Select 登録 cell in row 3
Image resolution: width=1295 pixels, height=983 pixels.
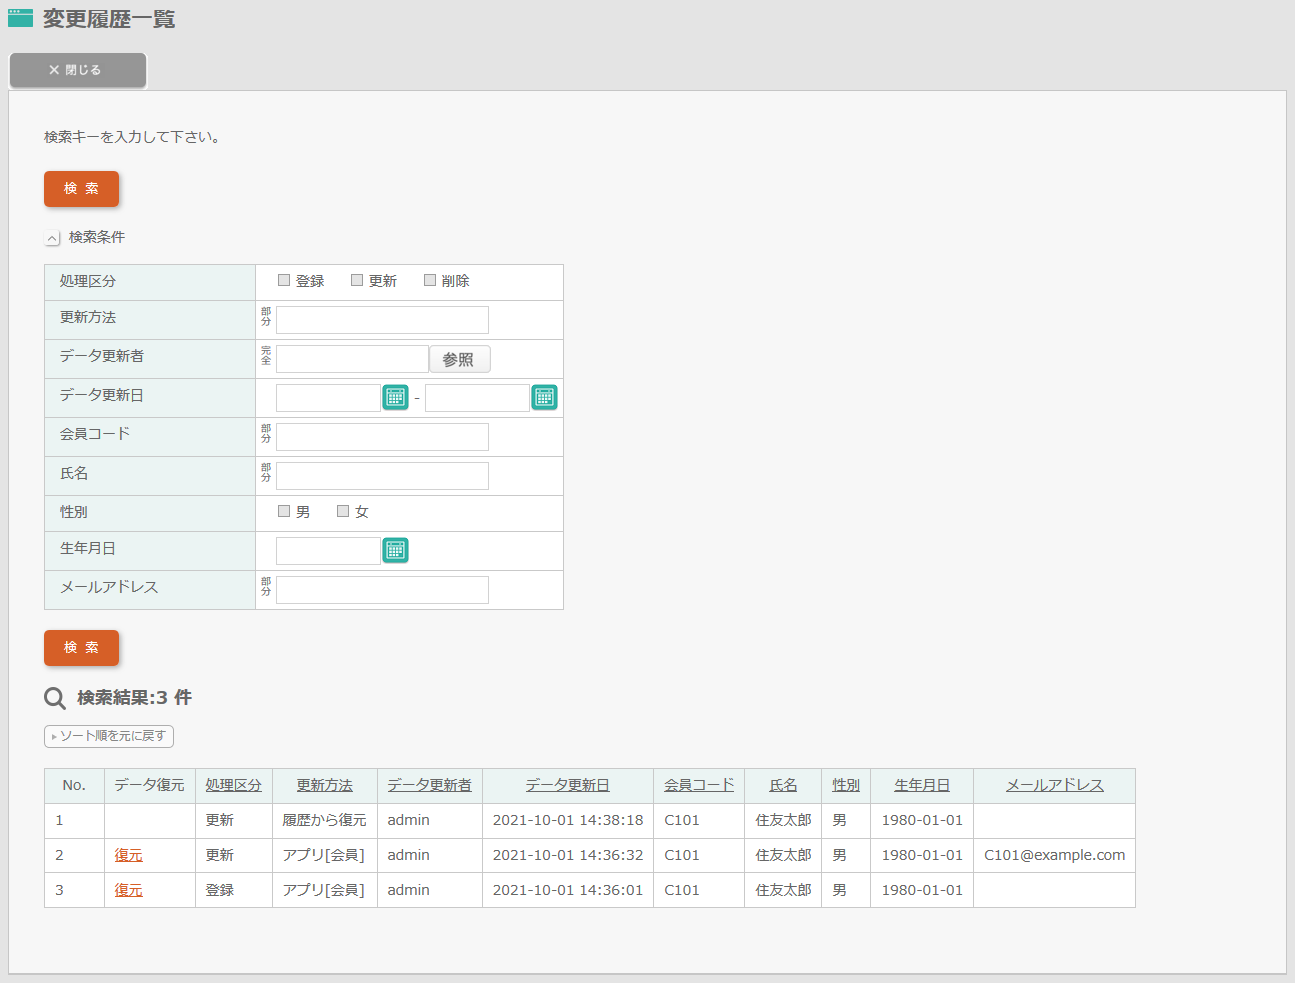[x=234, y=890]
